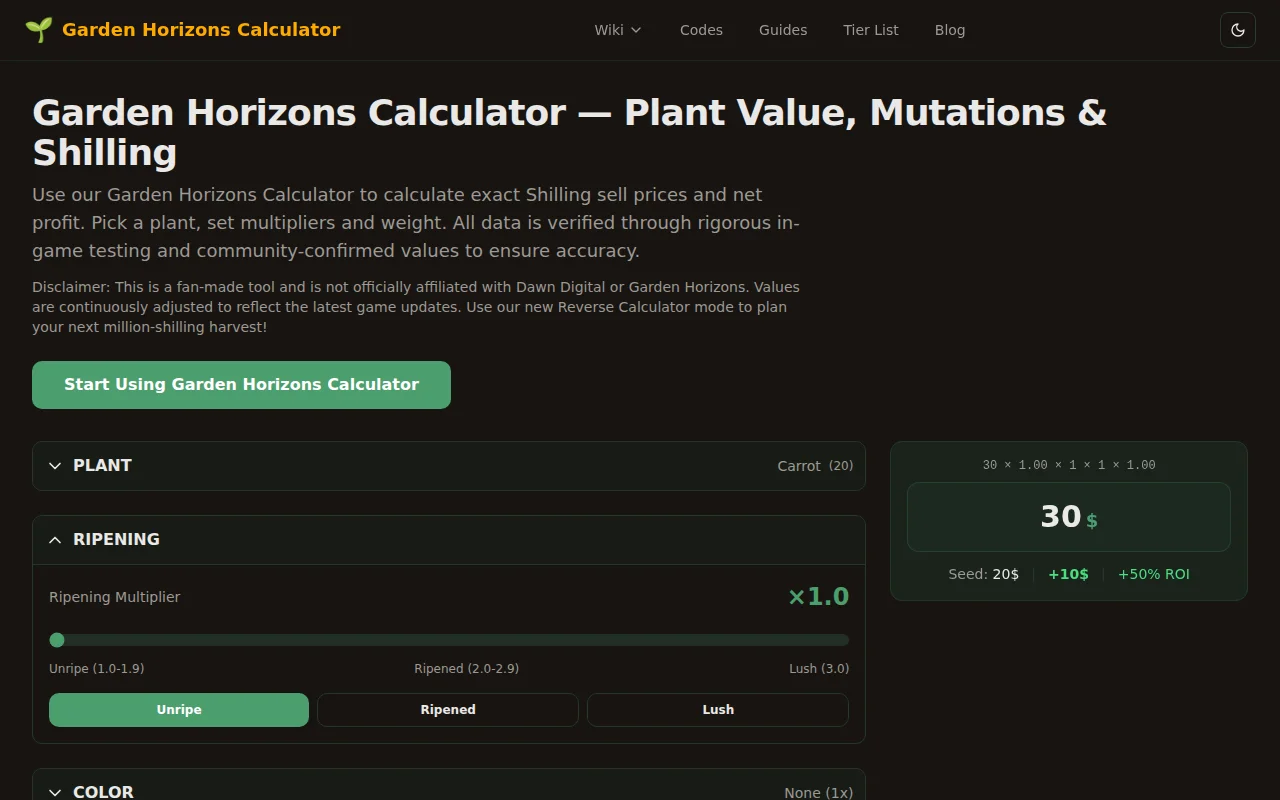Viewport: 1280px width, 800px height.
Task: Click the None (1x) color value
Action: coord(819,792)
